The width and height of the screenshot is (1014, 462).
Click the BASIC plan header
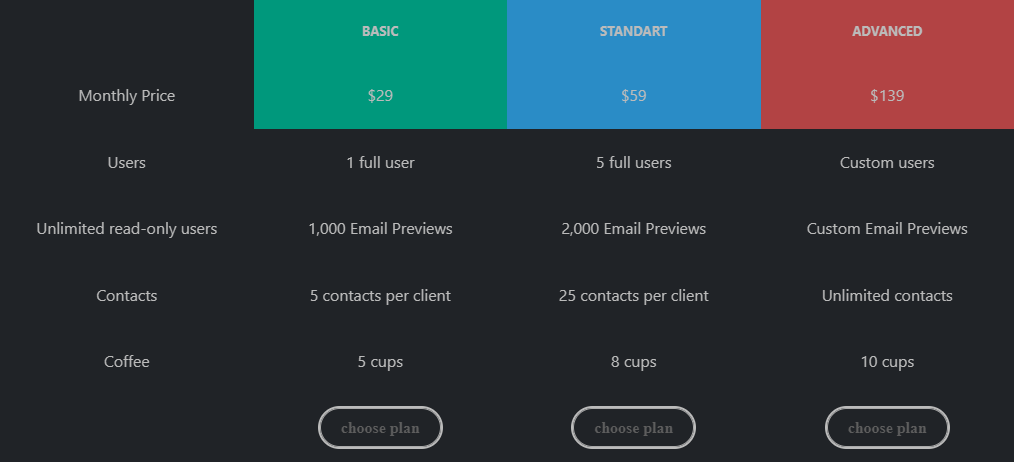pyautogui.click(x=380, y=31)
